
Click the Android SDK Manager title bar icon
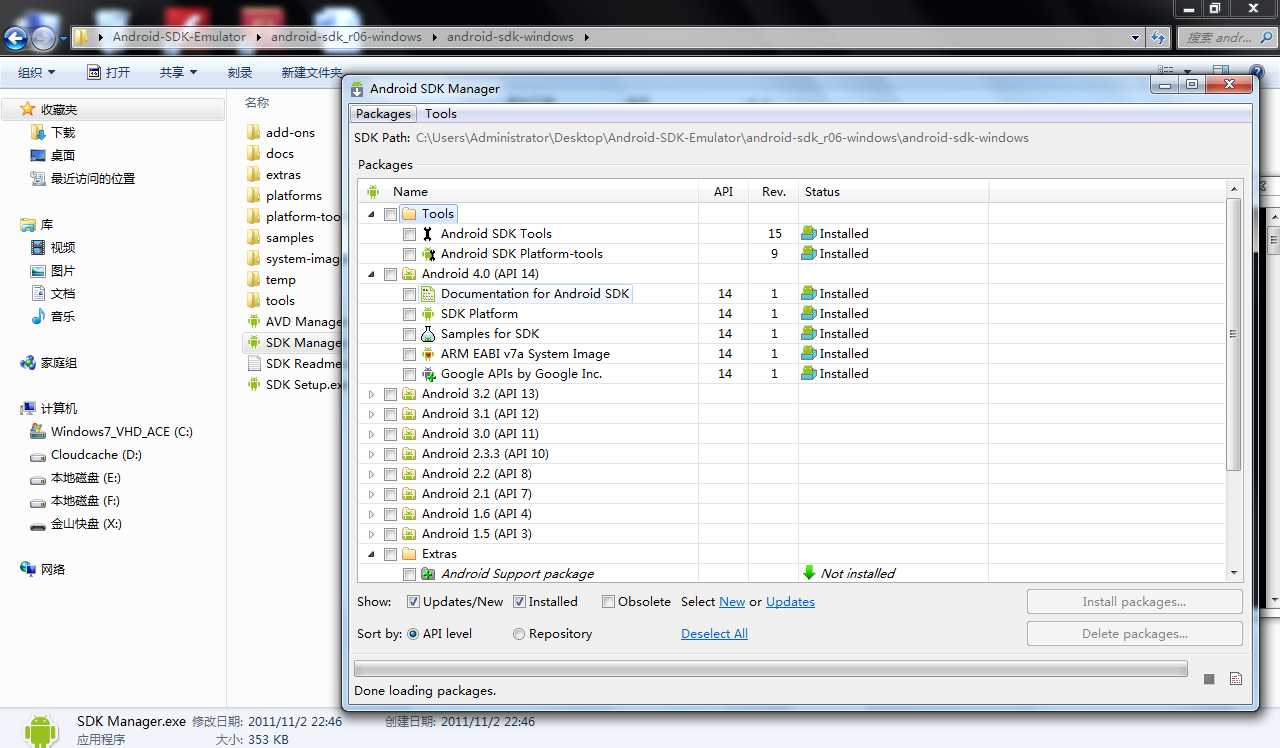pyautogui.click(x=357, y=89)
